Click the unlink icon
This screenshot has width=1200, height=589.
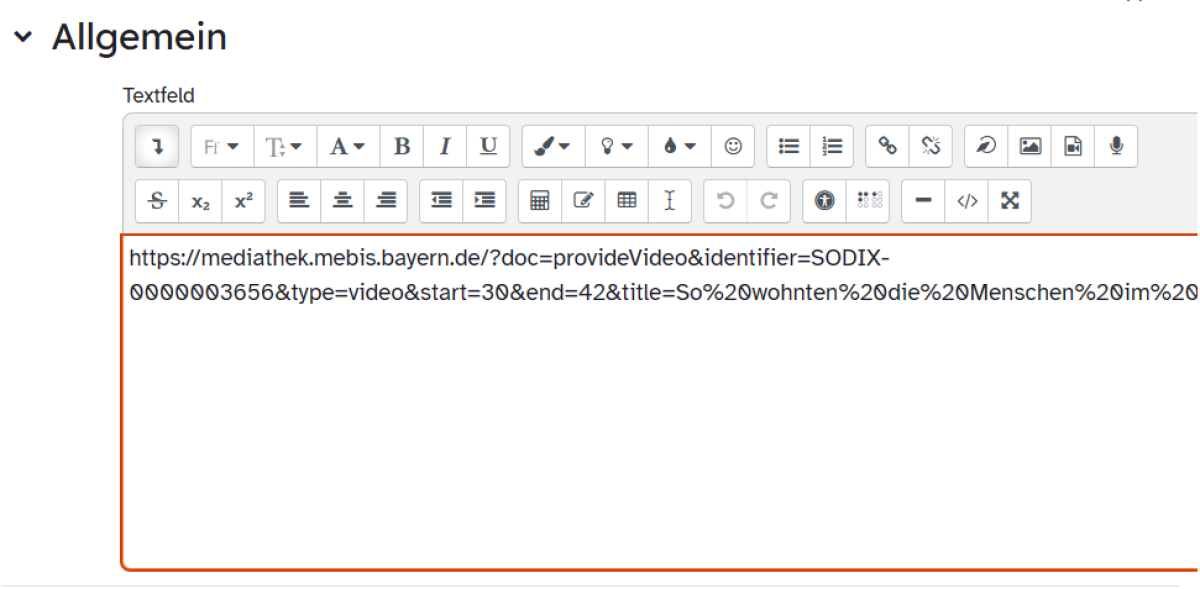click(931, 146)
